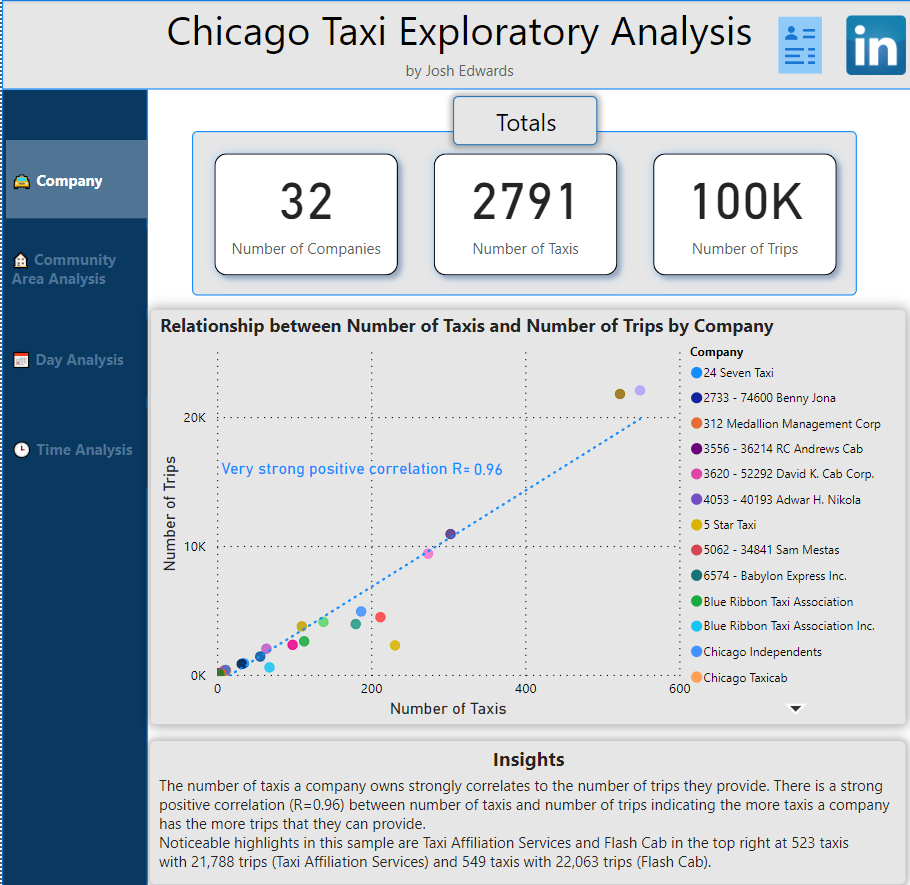
Task: Click the light purple Flash Cab scatter point
Action: click(x=640, y=391)
